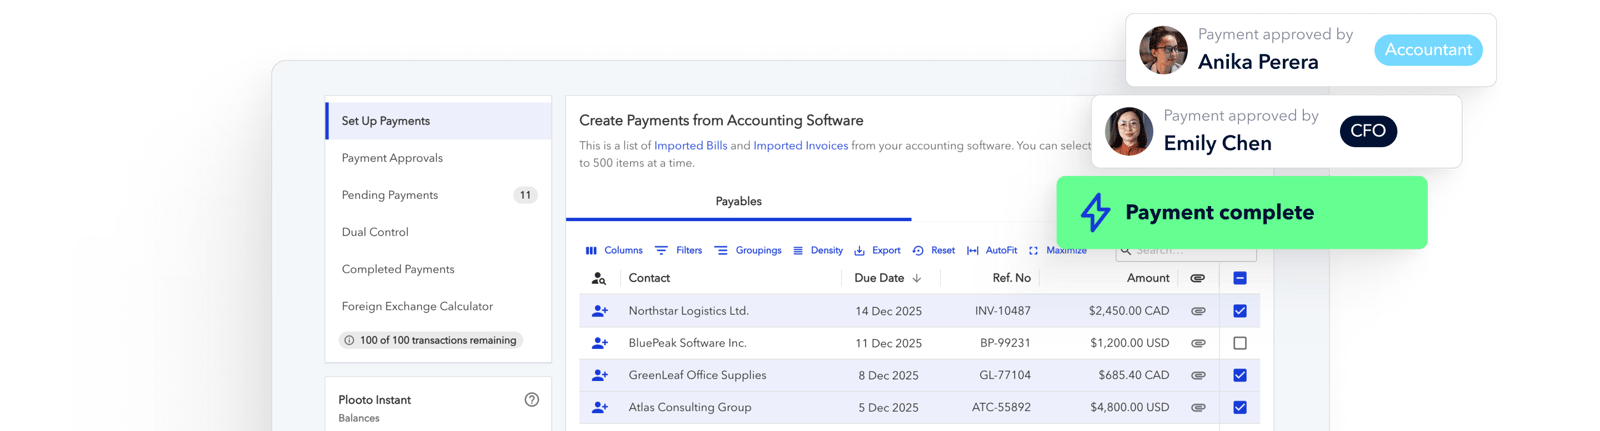Sort by the Contact column header

tap(649, 278)
